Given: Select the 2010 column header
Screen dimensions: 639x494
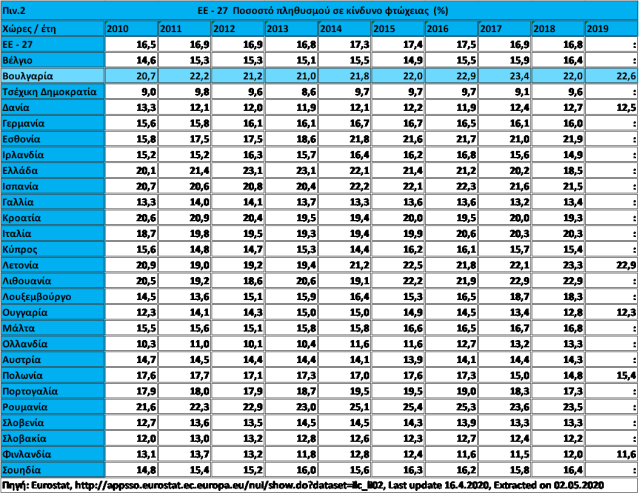Looking at the screenshot, I should [130, 30].
